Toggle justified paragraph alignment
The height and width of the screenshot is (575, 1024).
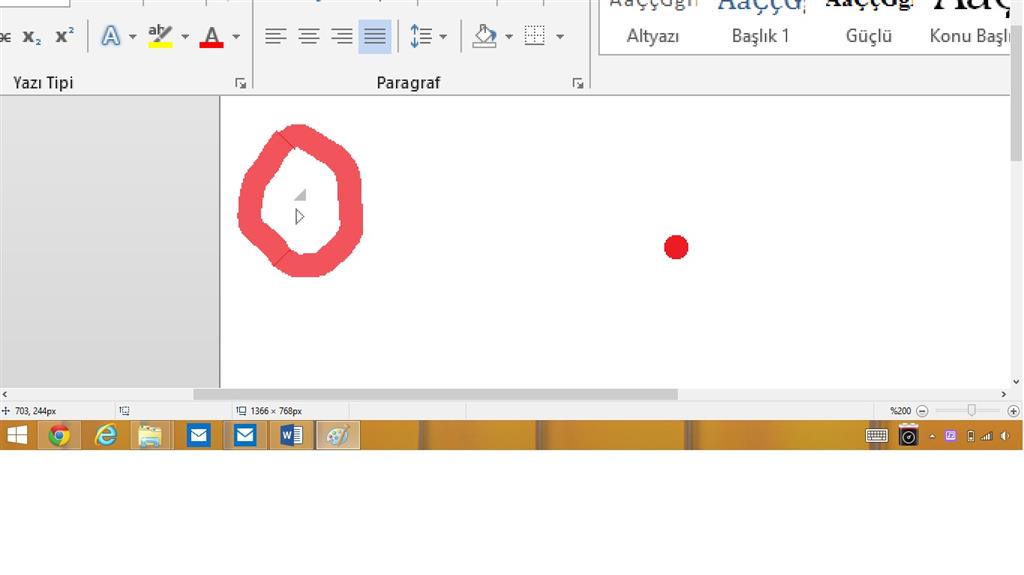375,36
